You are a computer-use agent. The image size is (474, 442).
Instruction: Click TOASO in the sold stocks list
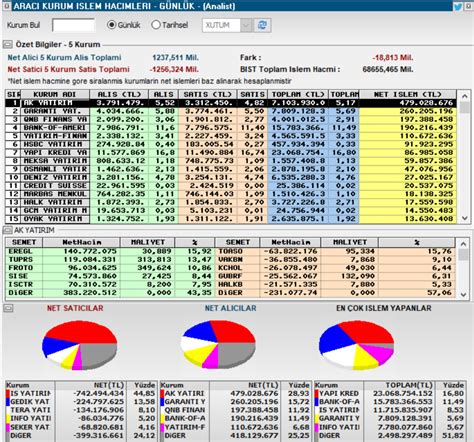[230, 251]
